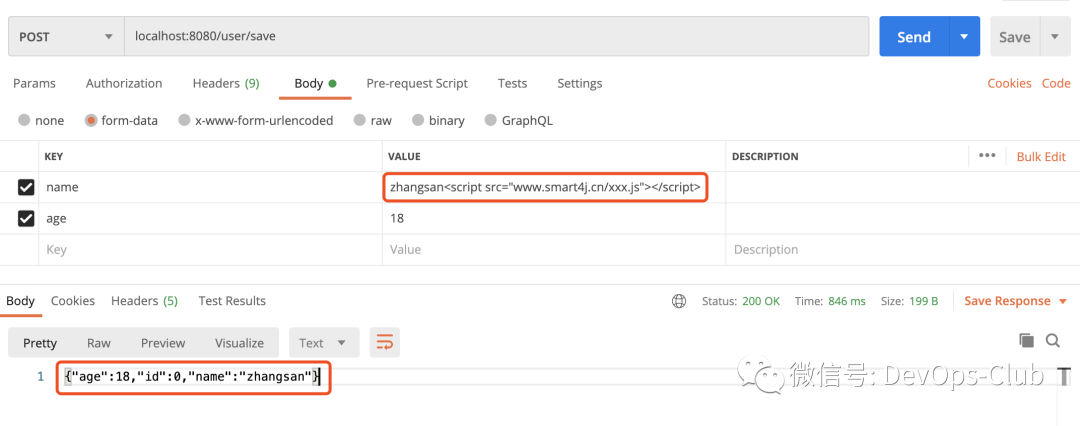The width and height of the screenshot is (1080, 426).
Task: Switch to the response Cookies tab
Action: [x=73, y=301]
